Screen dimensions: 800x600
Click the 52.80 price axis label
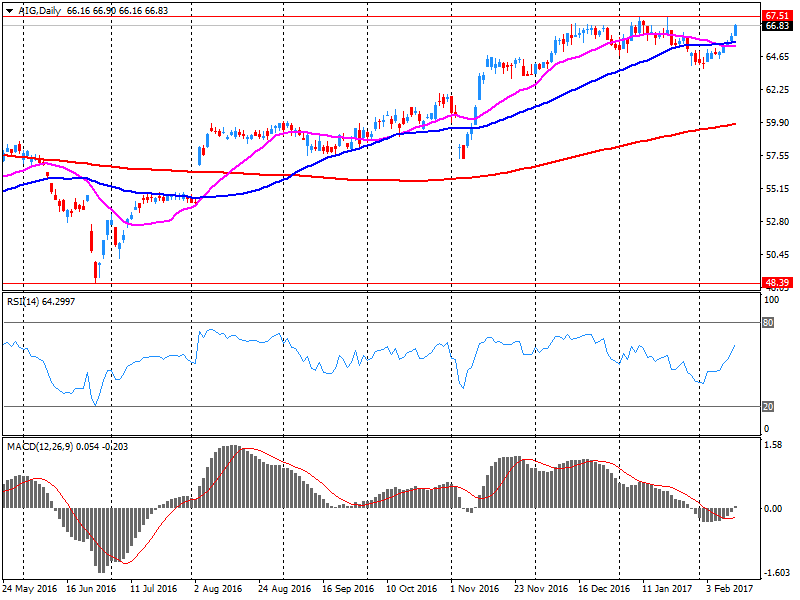(x=777, y=221)
